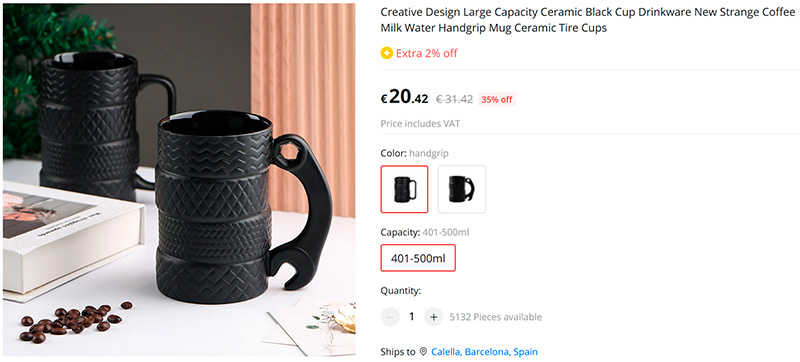Select the wrench-handle mug color thumbnail

click(x=462, y=189)
